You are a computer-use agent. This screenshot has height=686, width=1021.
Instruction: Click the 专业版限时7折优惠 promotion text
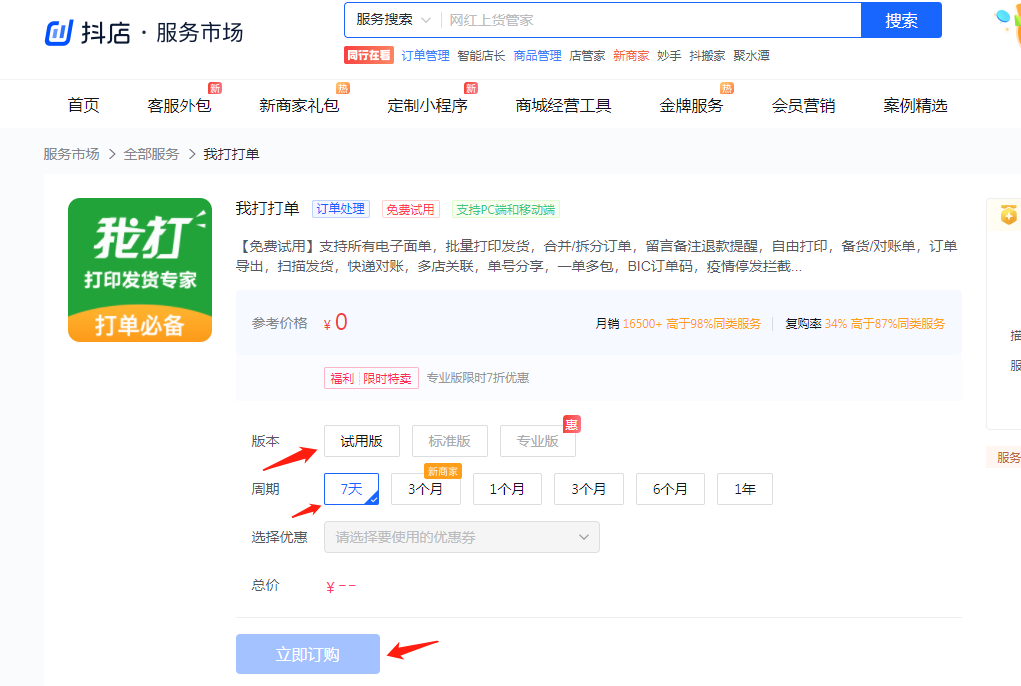tap(477, 378)
